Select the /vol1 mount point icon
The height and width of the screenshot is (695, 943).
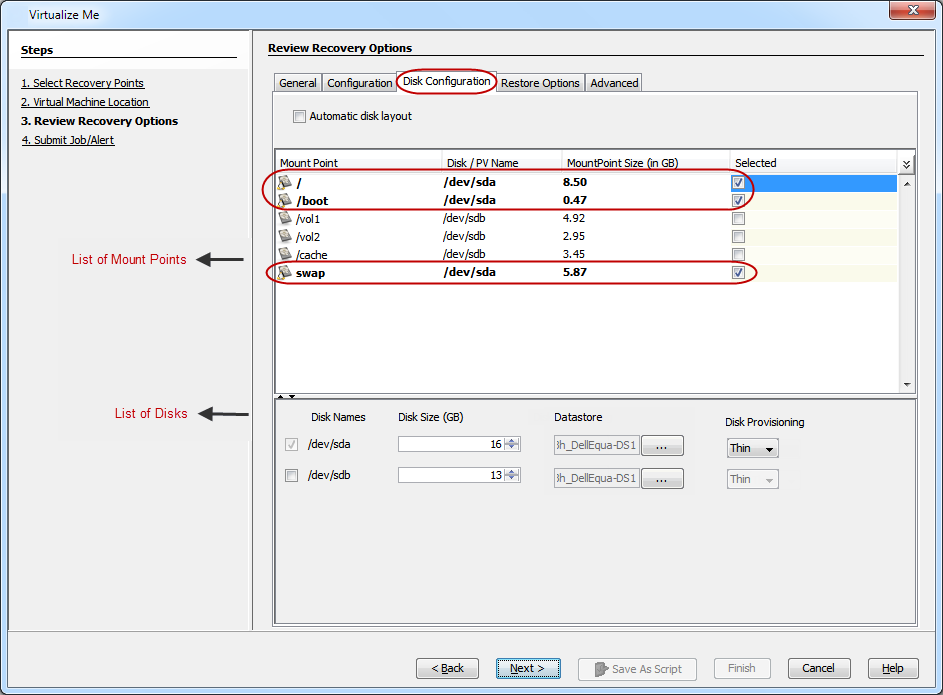(285, 218)
